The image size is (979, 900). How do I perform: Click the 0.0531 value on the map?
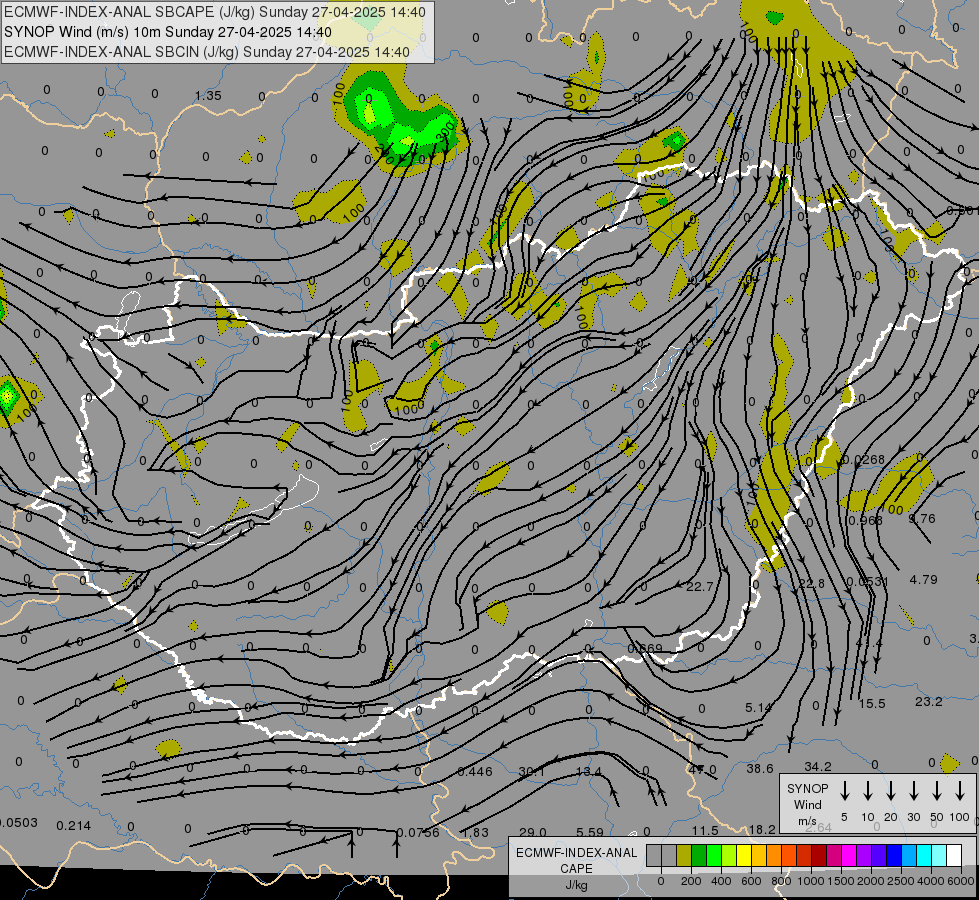click(867, 581)
